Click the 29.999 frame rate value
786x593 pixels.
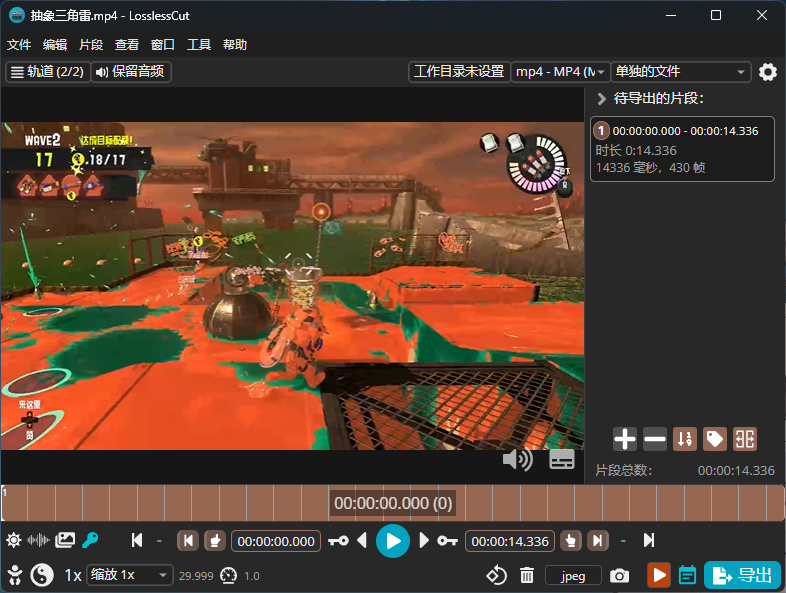[x=196, y=576]
